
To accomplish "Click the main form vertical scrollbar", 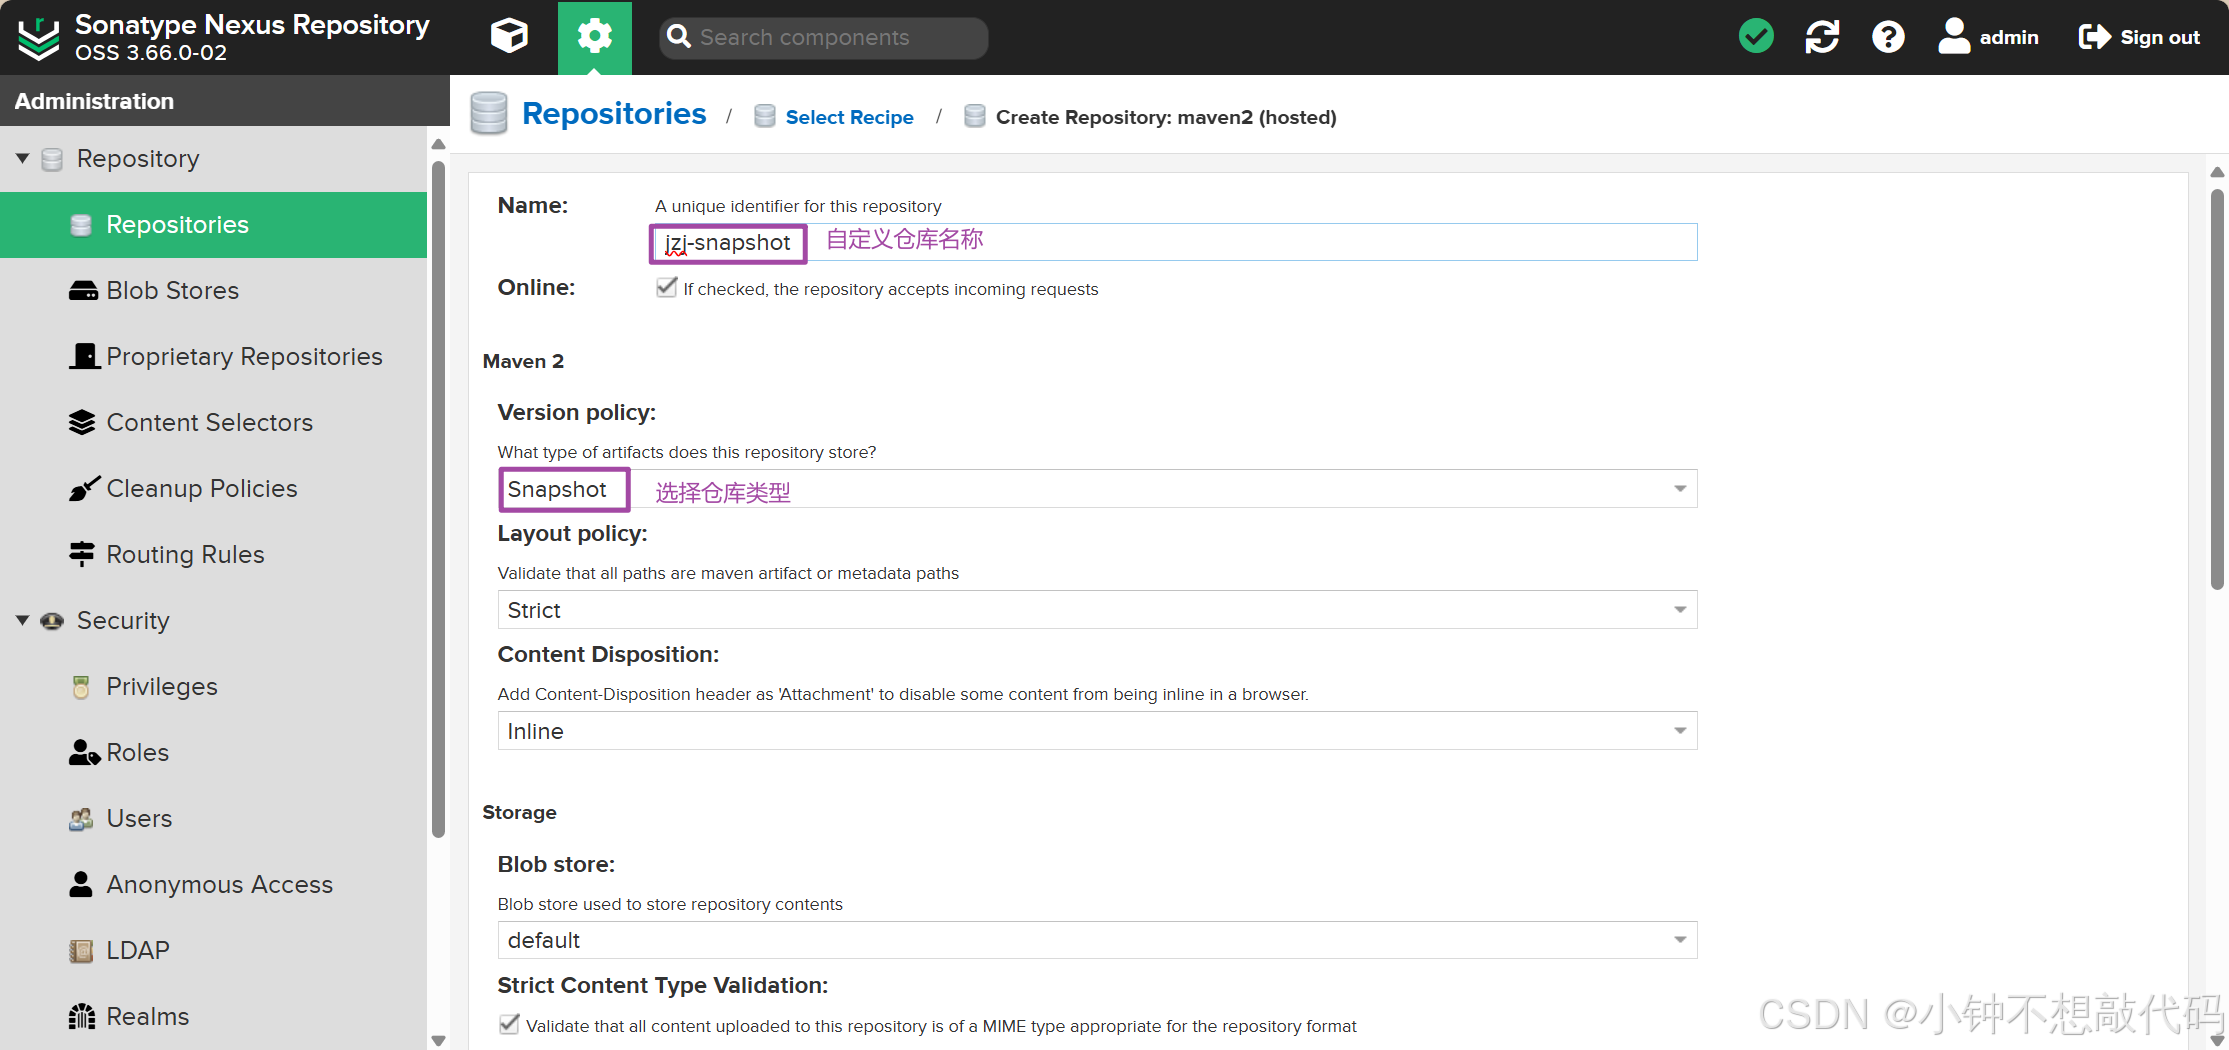I will 2217,390.
